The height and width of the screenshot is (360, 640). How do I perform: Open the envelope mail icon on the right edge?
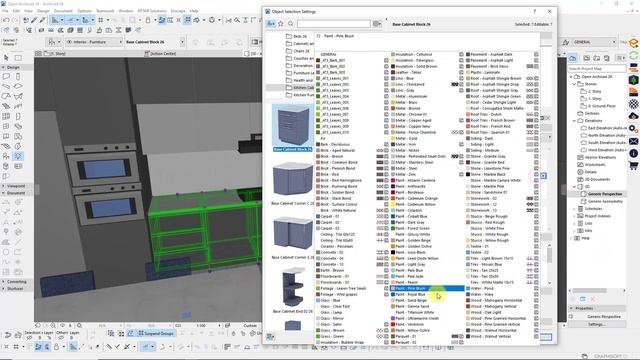[633, 141]
